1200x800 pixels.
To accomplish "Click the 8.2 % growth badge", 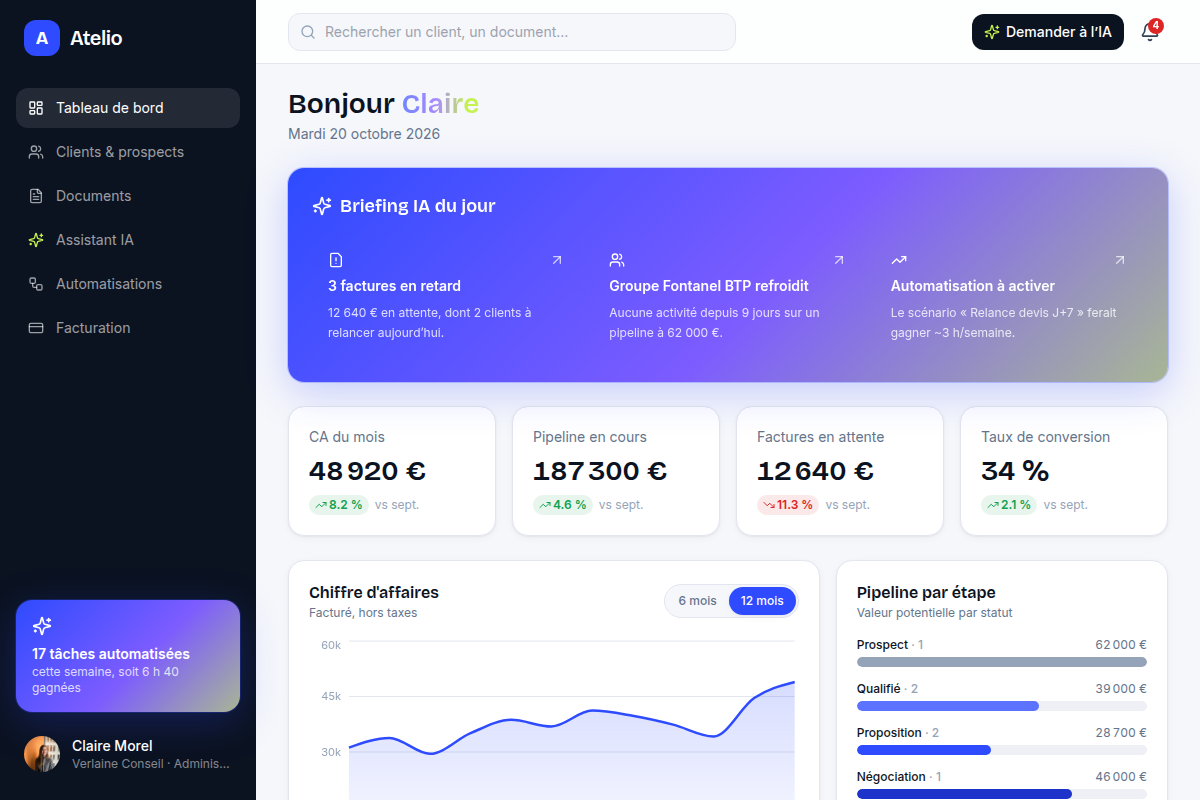I will tap(339, 505).
